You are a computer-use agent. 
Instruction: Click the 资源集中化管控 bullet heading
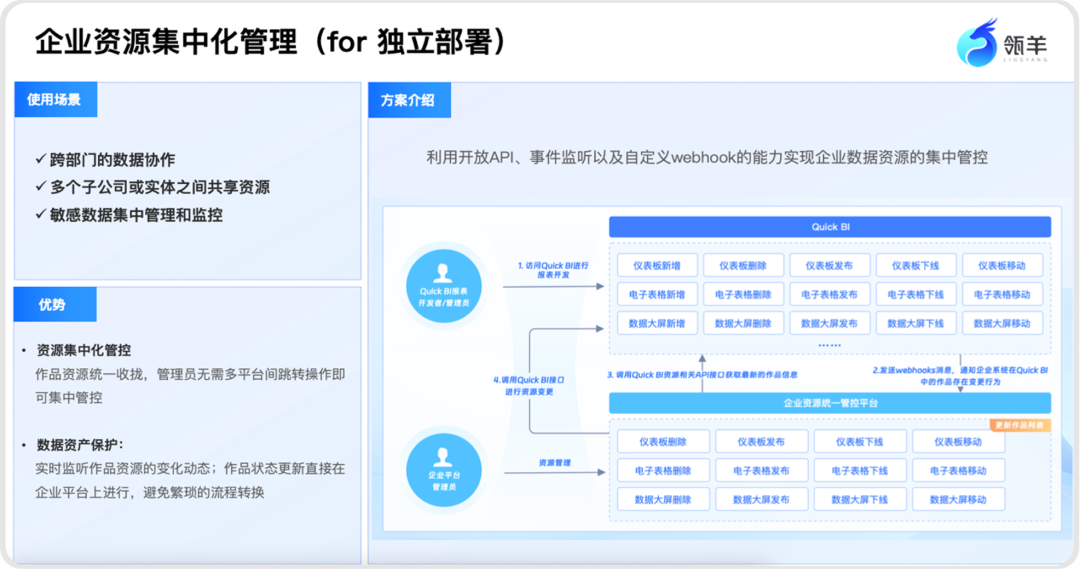pos(83,350)
